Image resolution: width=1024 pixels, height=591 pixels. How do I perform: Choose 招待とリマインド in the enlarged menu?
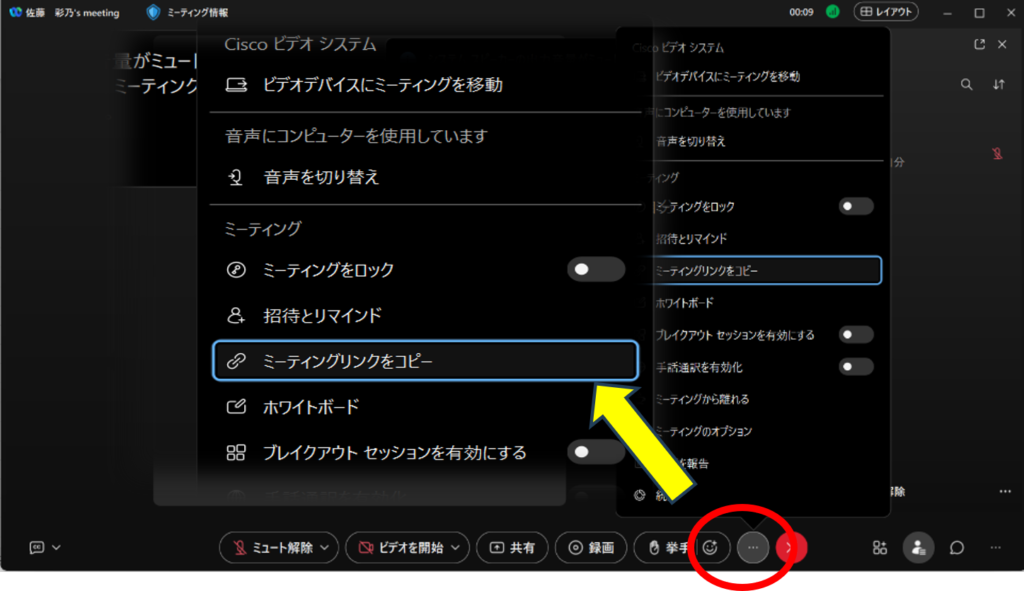point(321,315)
